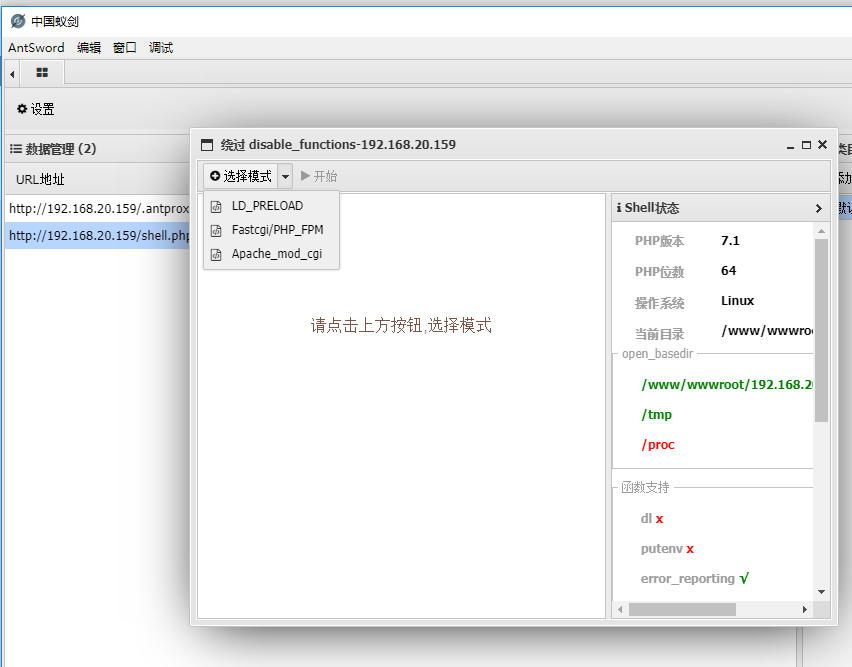
Task: Open the 编辑 menu
Action: pos(89,48)
